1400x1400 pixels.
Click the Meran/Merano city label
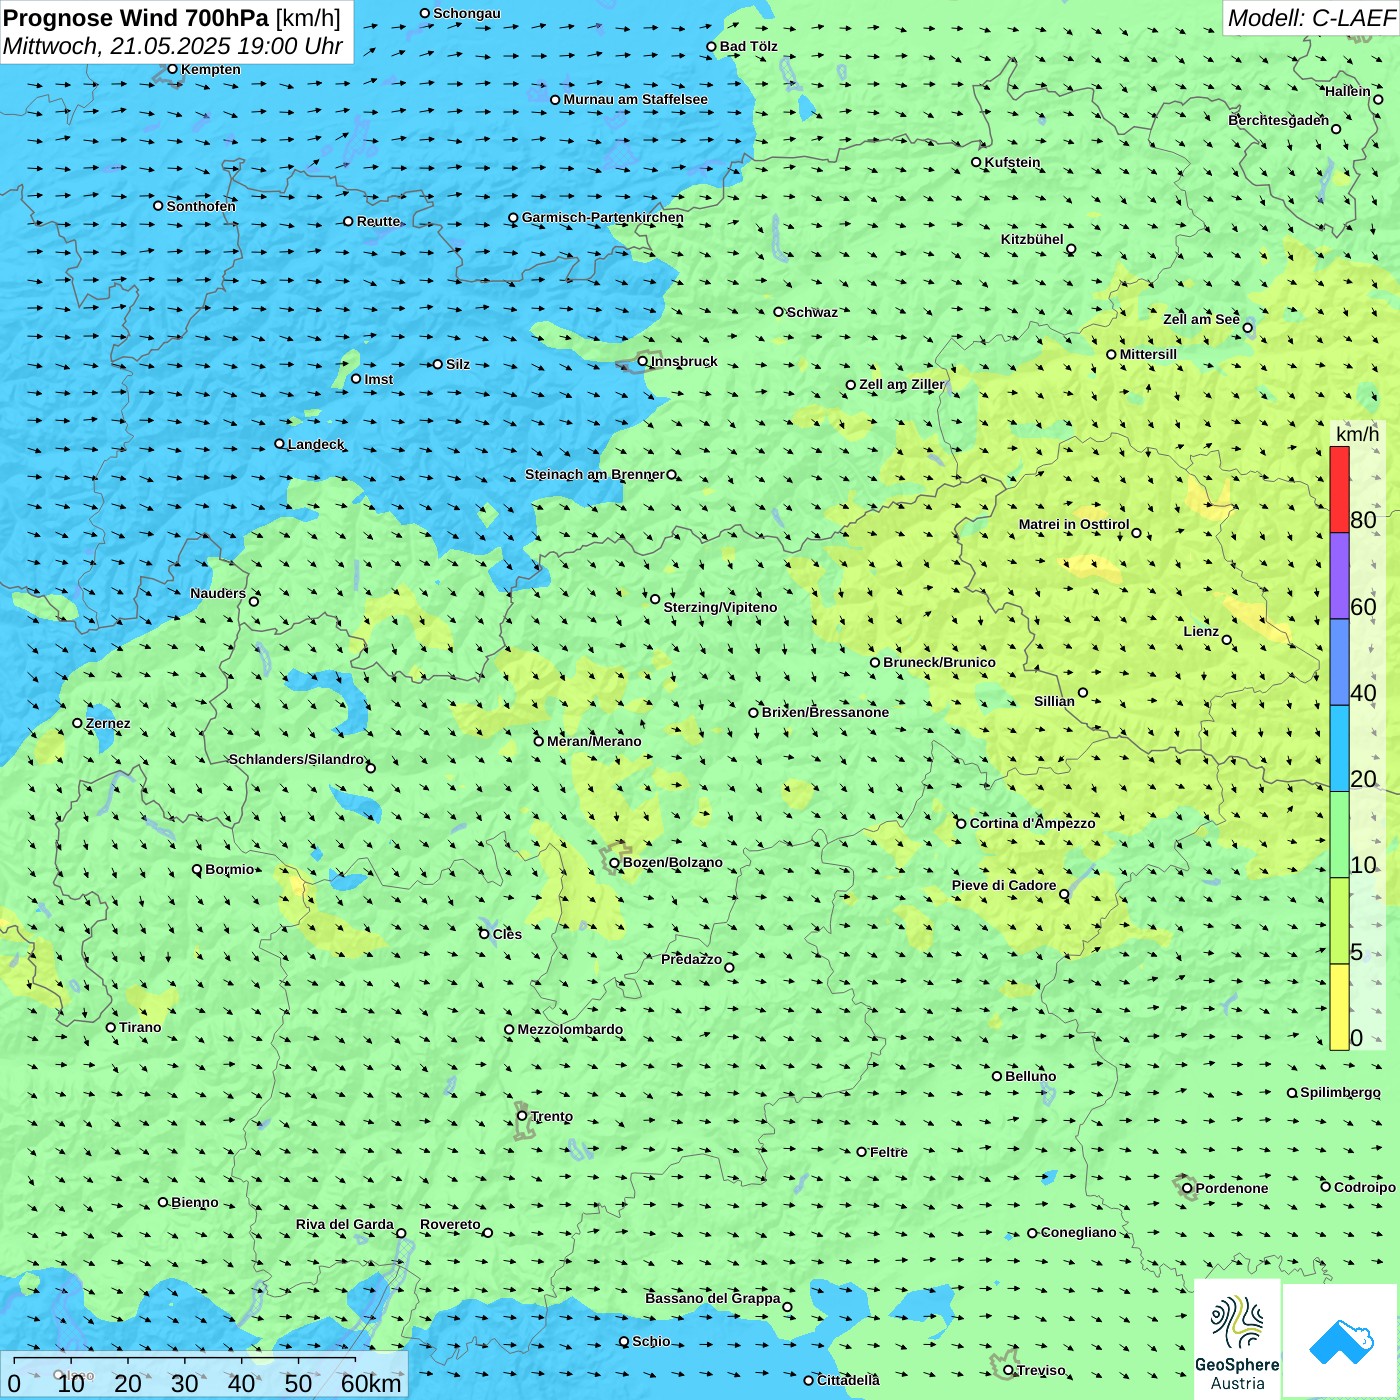[595, 741]
